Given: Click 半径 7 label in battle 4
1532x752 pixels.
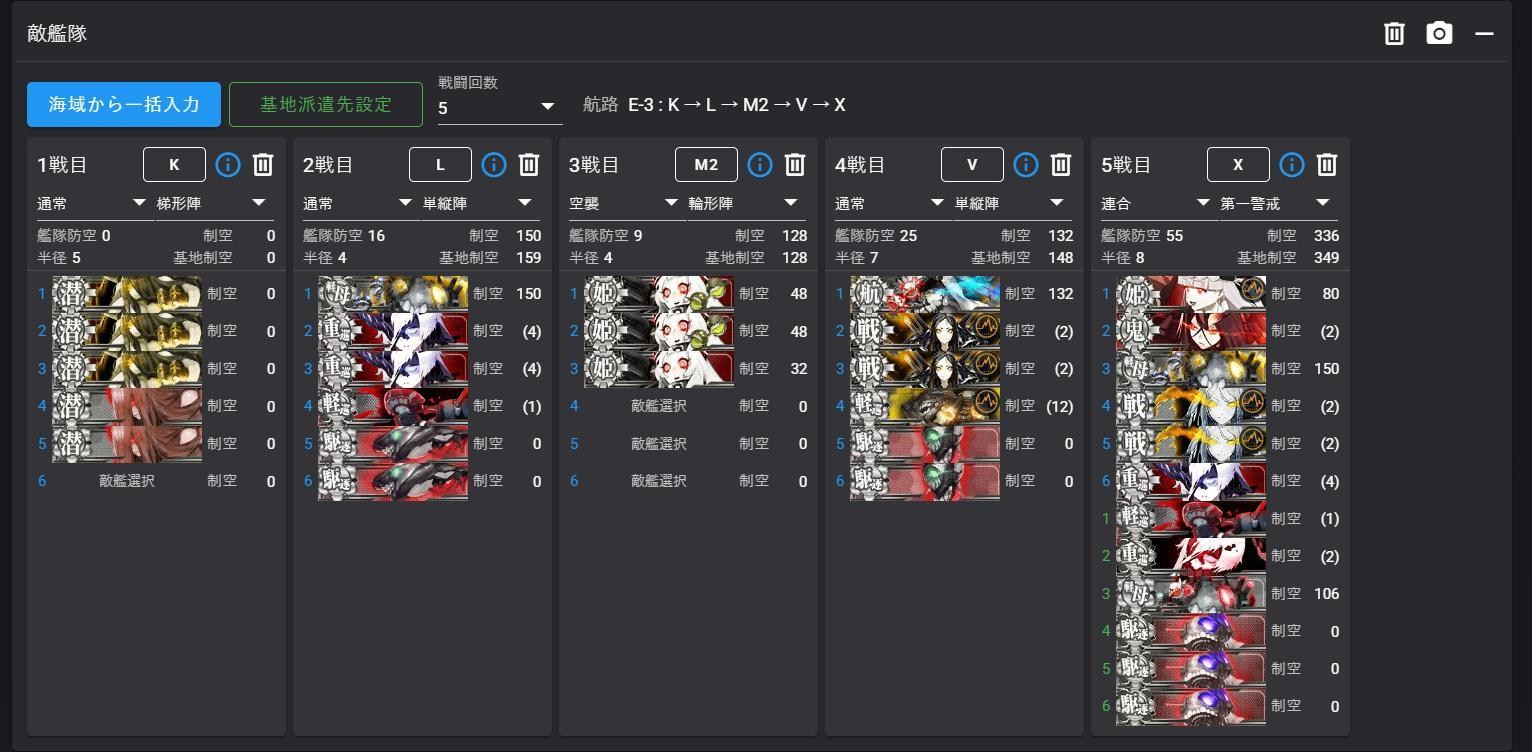Looking at the screenshot, I should point(857,258).
